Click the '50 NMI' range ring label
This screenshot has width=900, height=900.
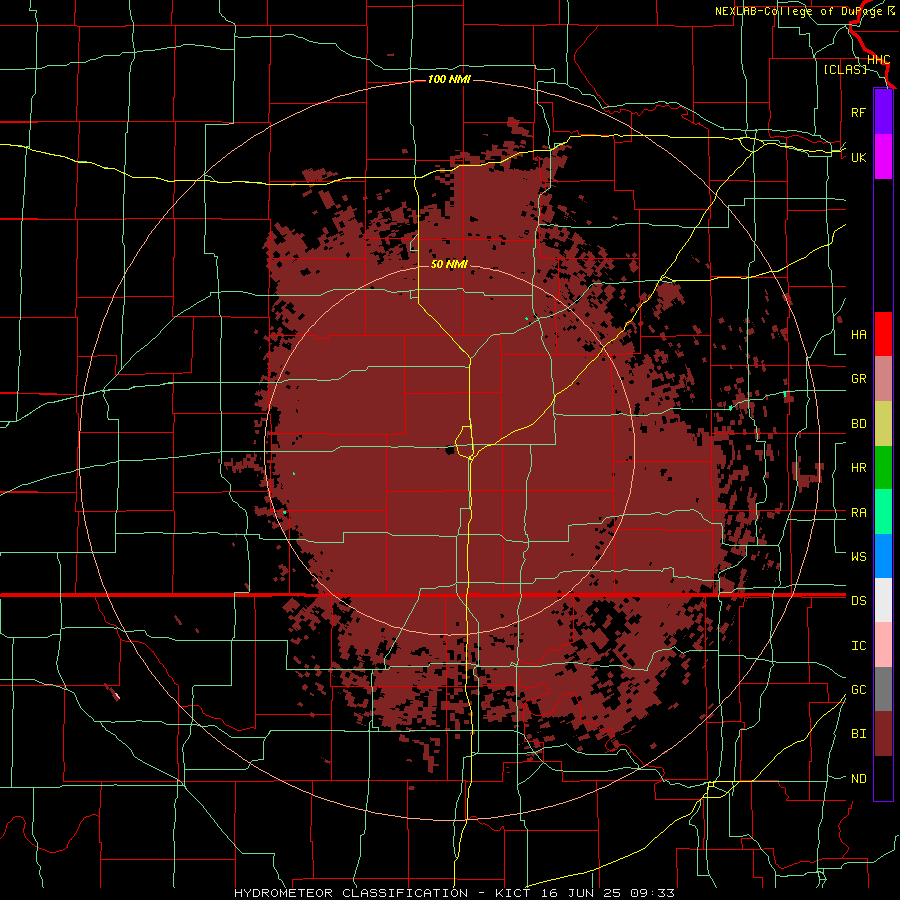(x=449, y=264)
